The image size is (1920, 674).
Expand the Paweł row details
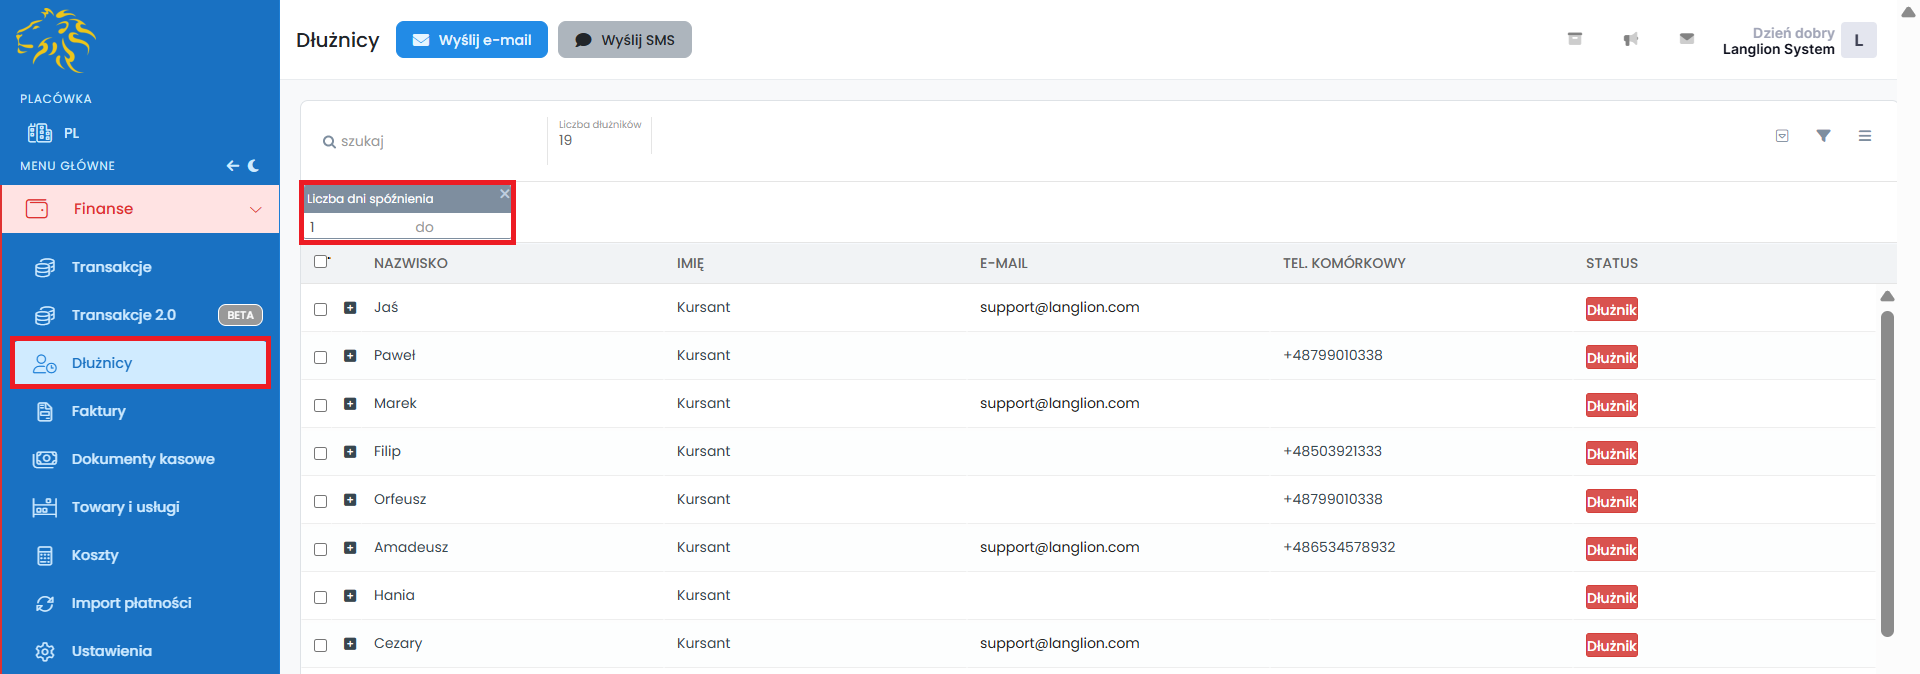point(350,356)
